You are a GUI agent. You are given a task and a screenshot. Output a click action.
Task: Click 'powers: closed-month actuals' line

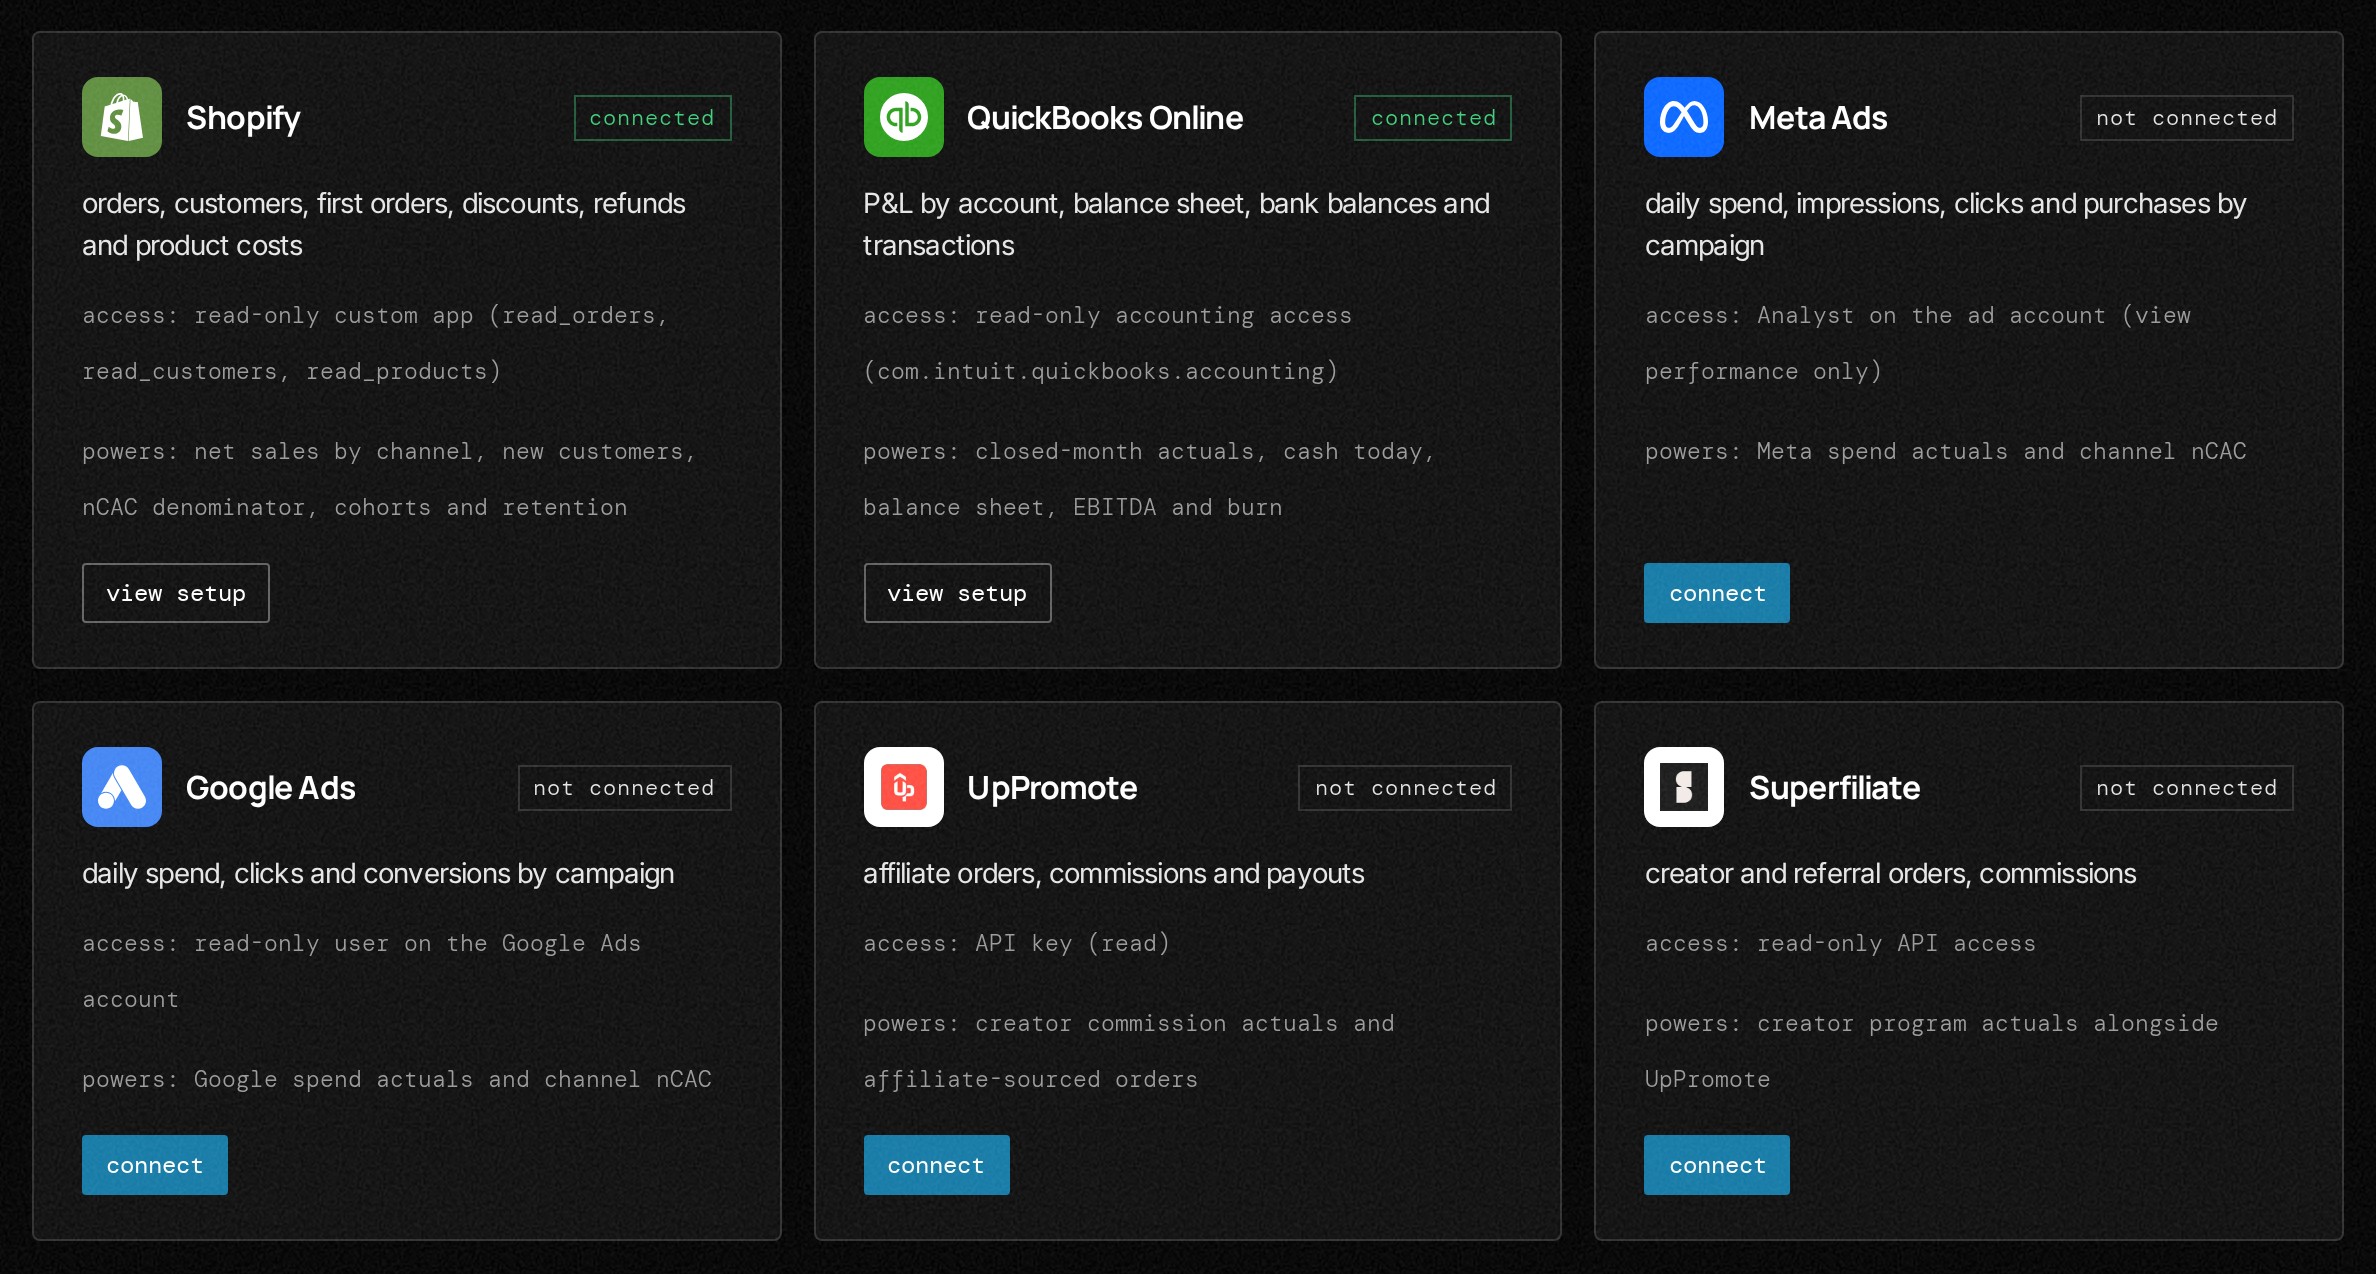click(1149, 479)
